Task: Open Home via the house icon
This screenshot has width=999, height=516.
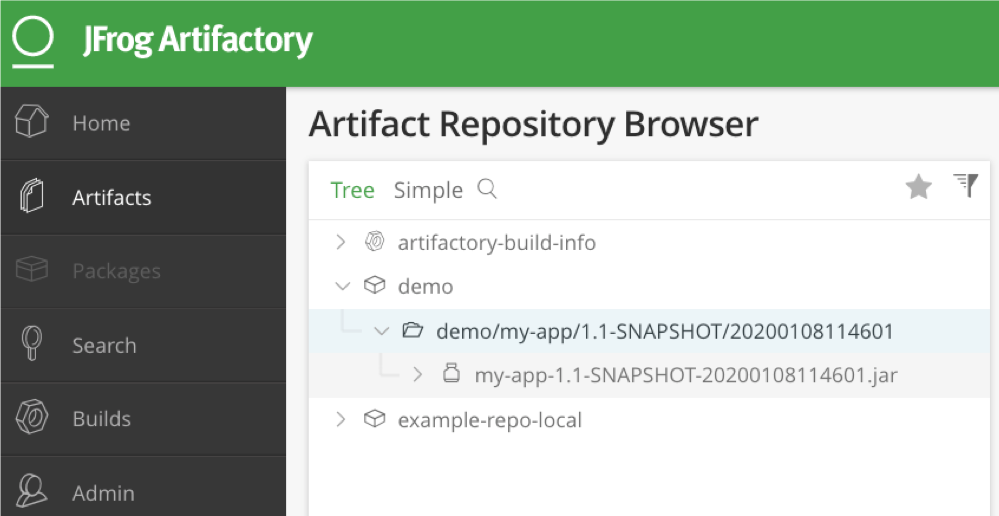Action: (31, 121)
